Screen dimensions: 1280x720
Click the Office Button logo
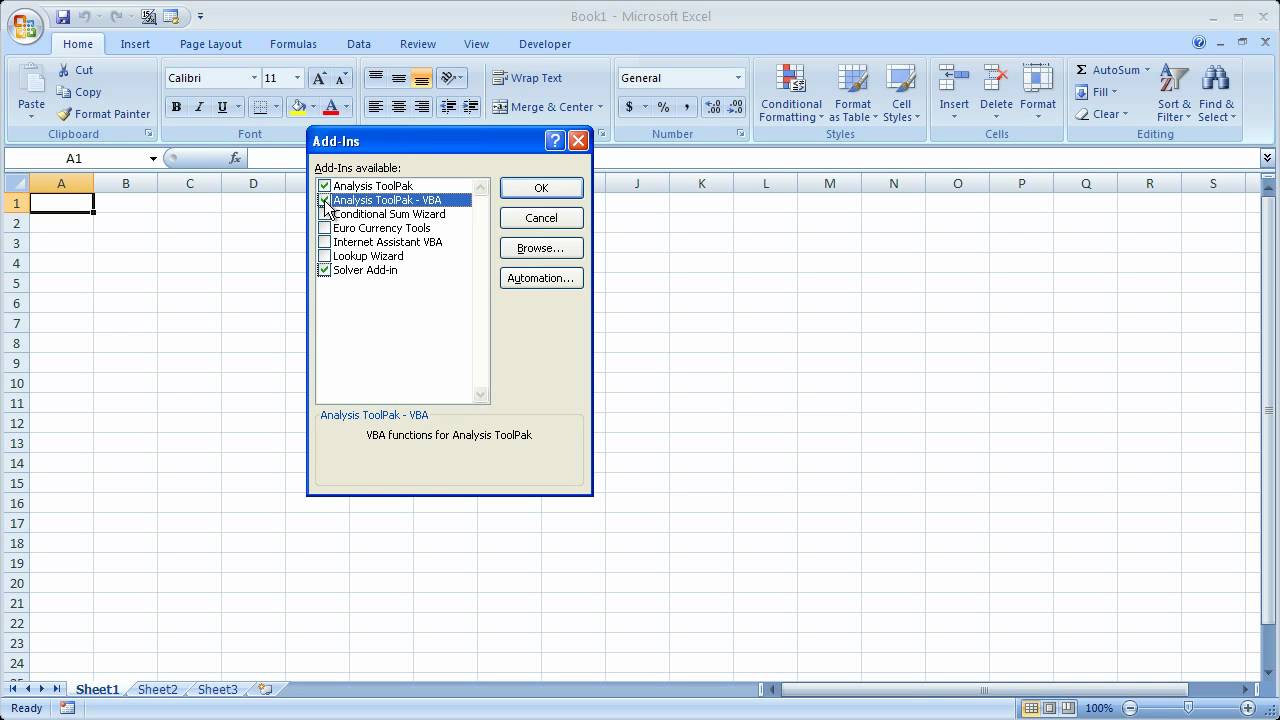24,24
